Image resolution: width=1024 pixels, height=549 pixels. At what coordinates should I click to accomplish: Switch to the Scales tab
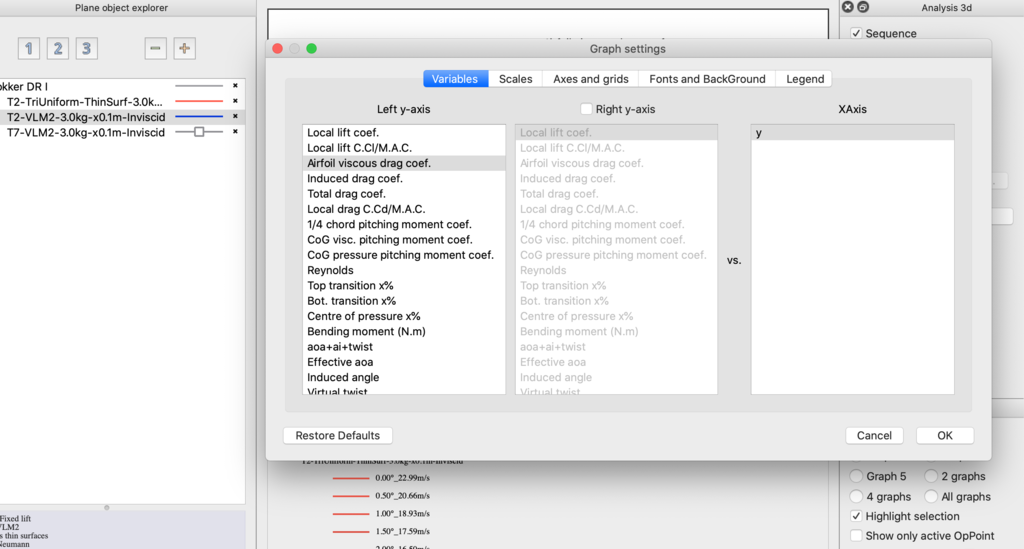point(515,79)
